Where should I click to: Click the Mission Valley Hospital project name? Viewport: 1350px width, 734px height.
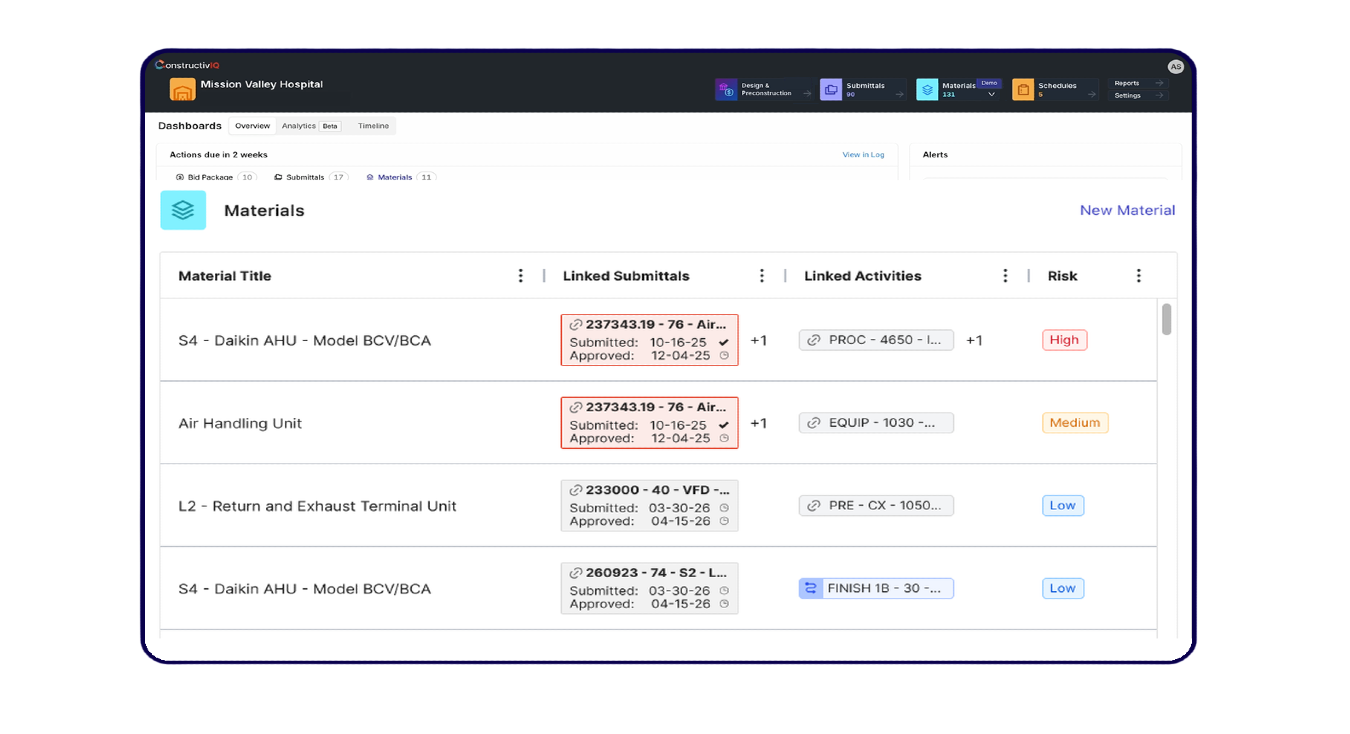click(x=261, y=85)
